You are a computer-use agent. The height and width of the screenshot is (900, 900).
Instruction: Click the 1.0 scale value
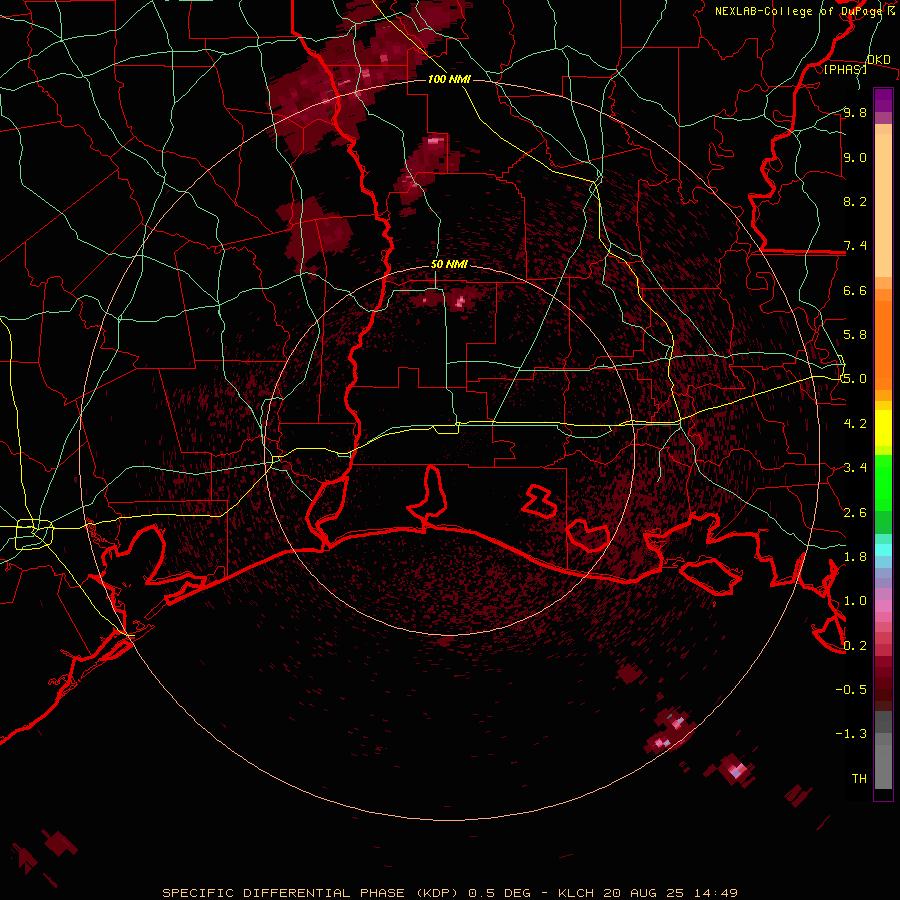point(855,601)
